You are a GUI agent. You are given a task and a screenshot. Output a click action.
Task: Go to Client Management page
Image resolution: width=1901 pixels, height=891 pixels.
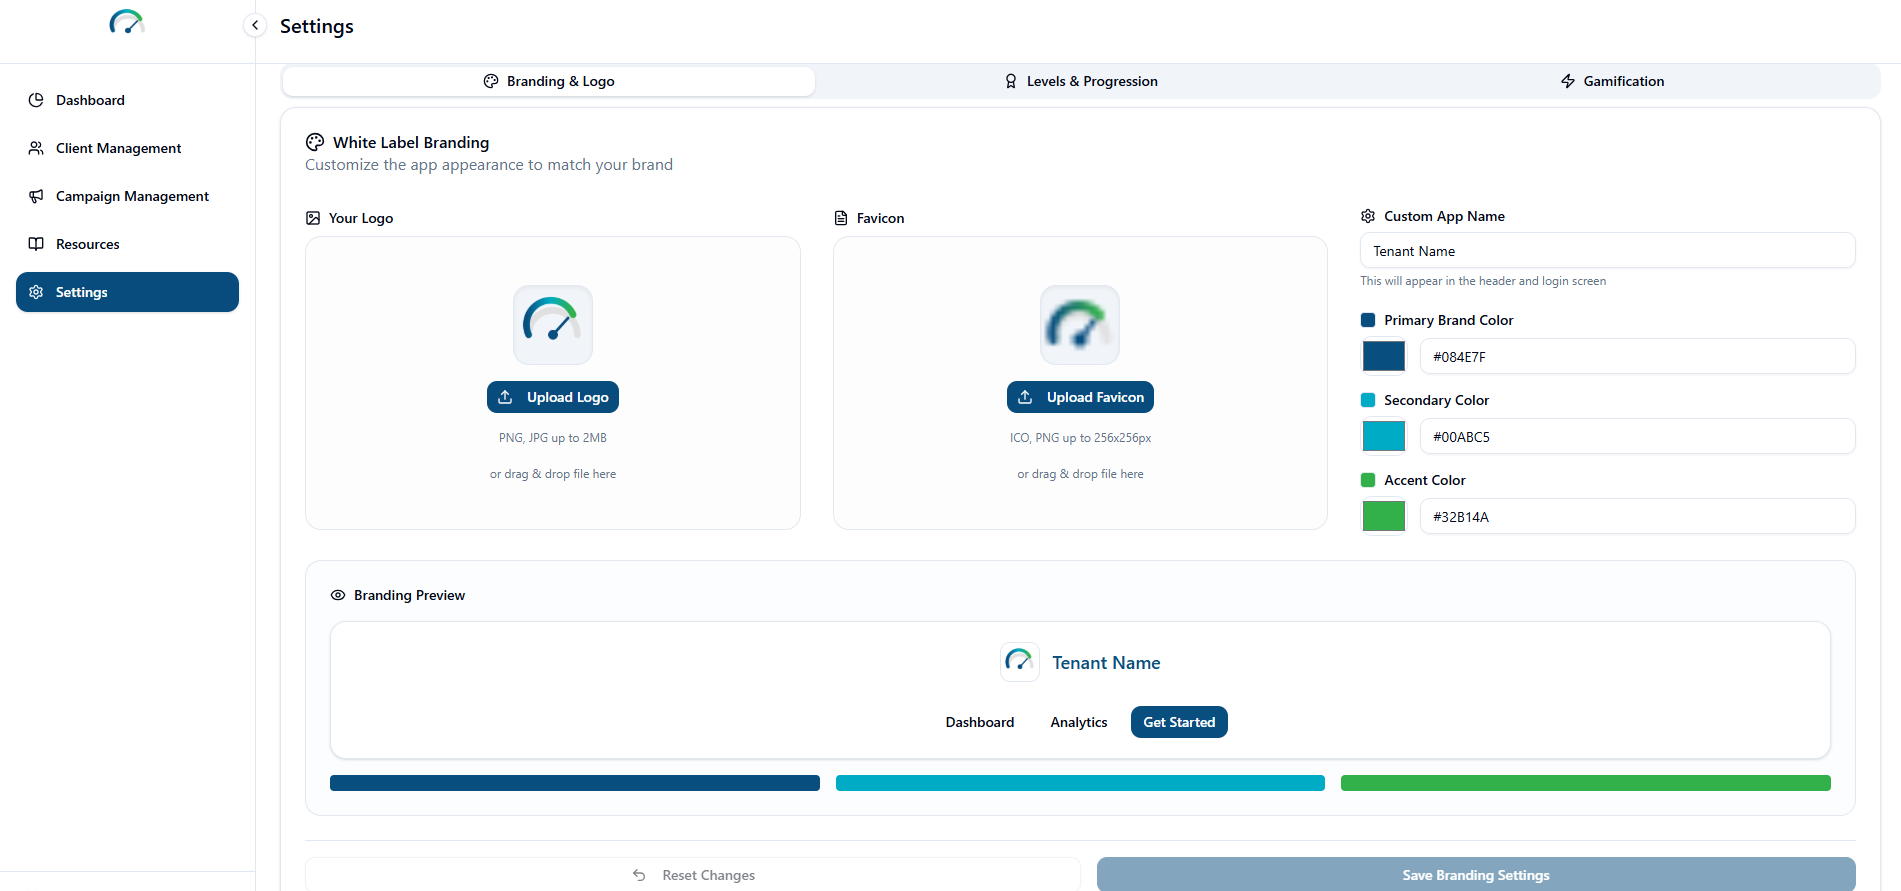pyautogui.click(x=118, y=148)
